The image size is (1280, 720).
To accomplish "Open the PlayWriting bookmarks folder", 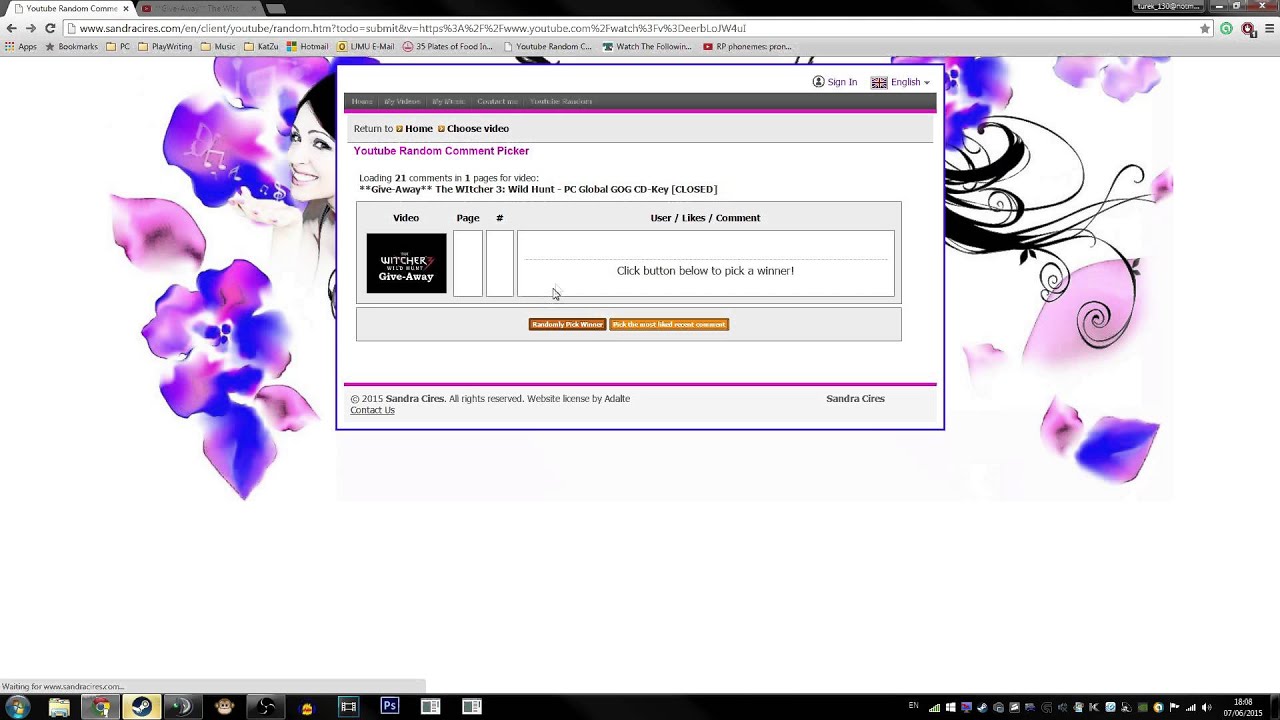I will pyautogui.click(x=165, y=46).
